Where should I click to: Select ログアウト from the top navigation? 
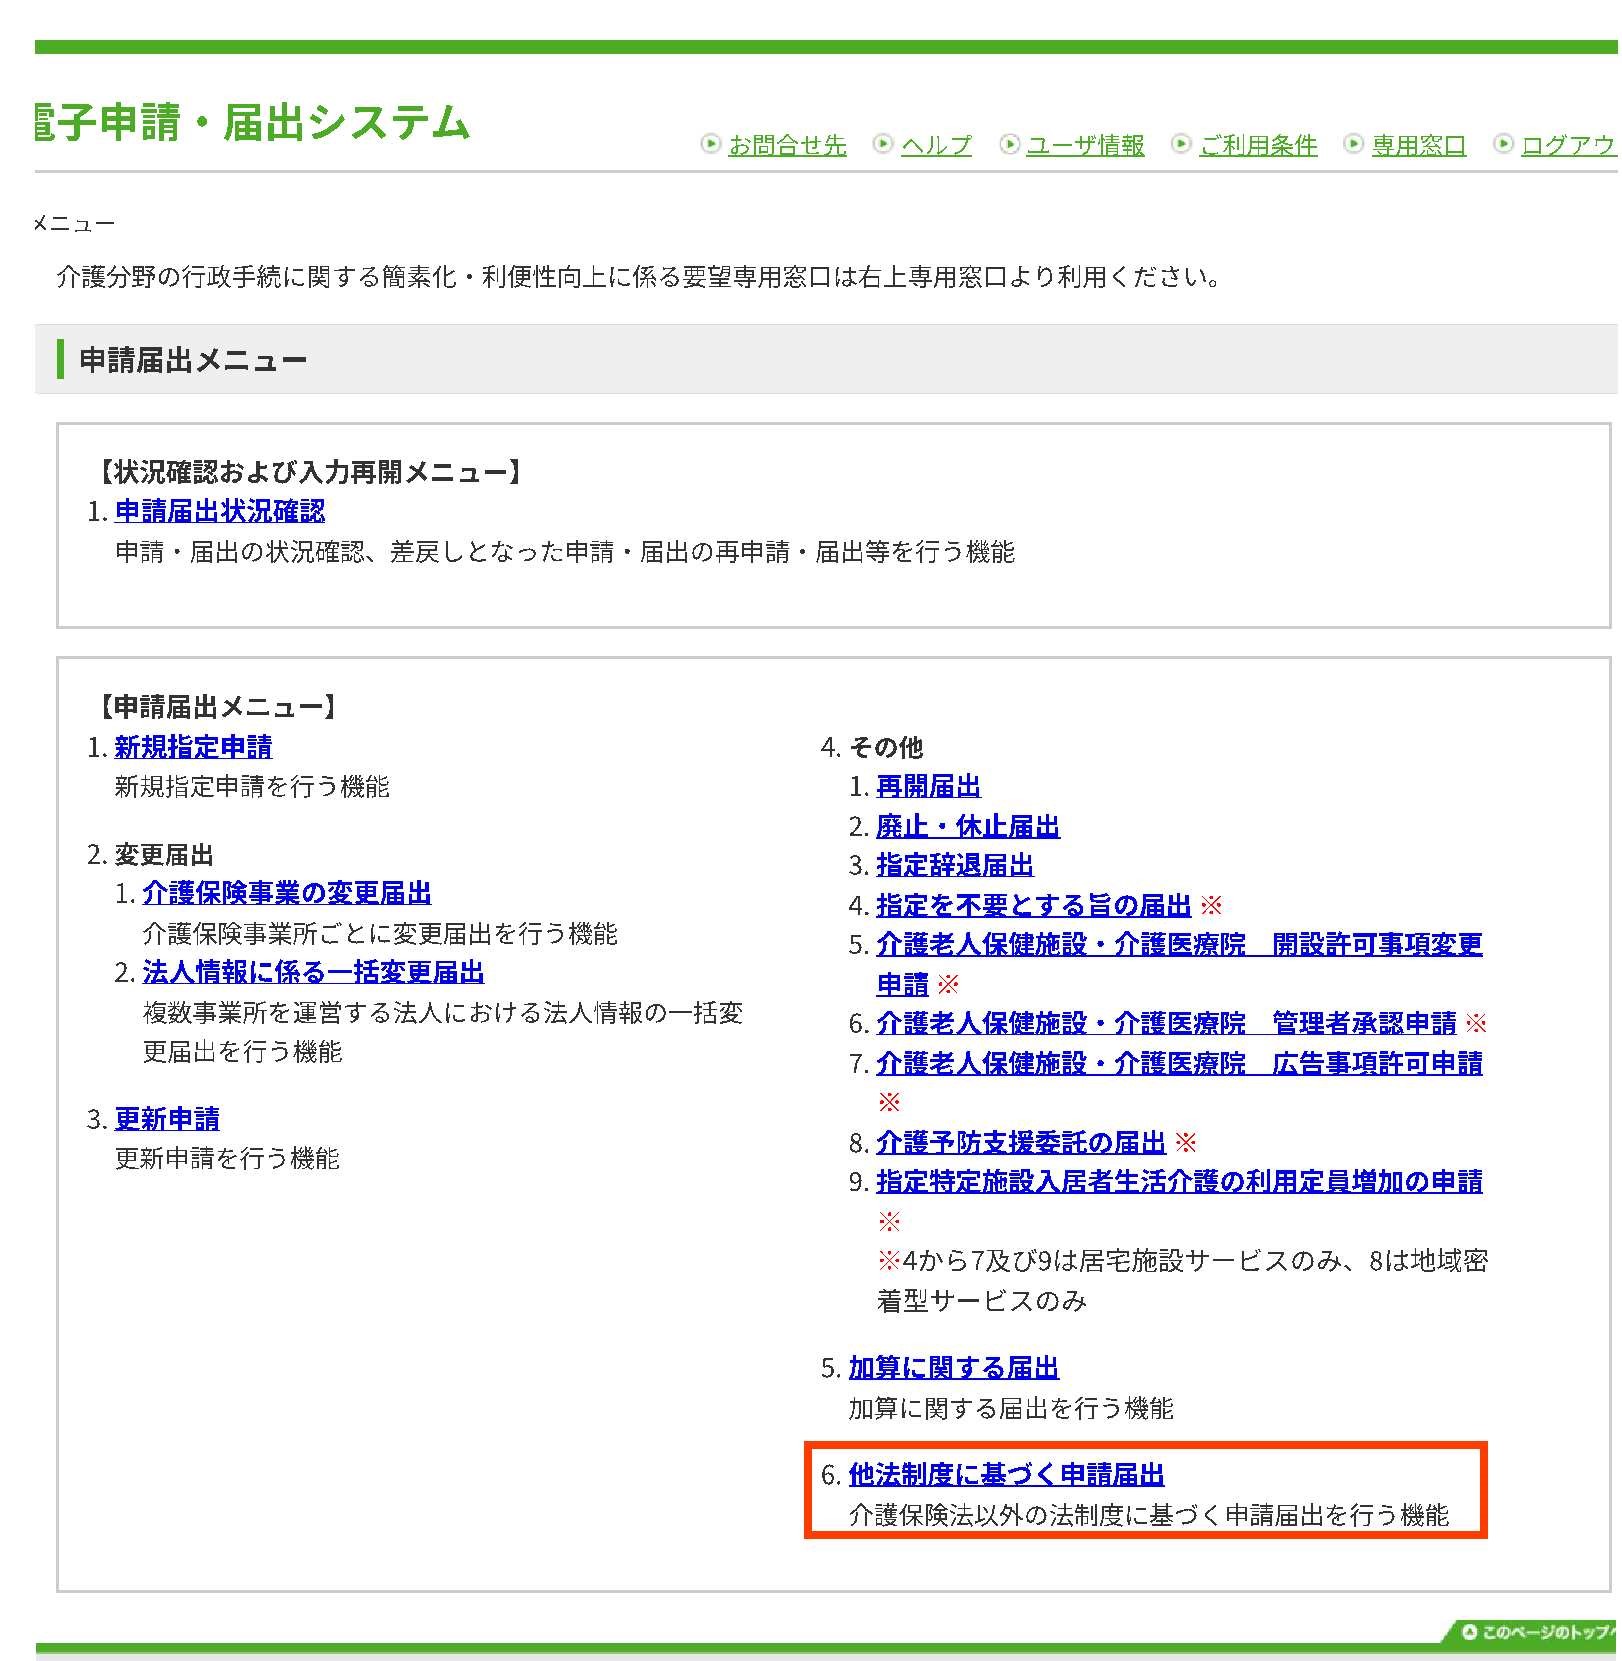click(1568, 146)
